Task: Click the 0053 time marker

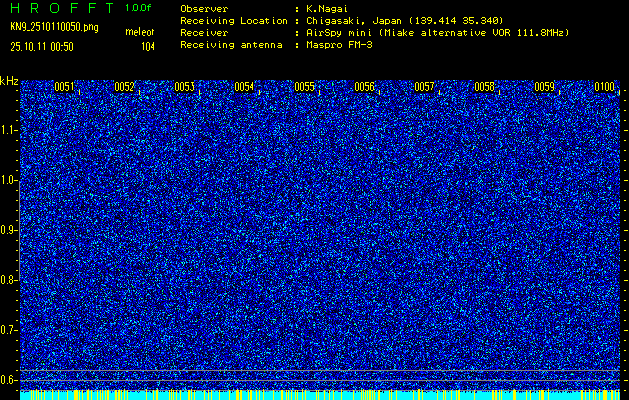Action: click(x=184, y=87)
